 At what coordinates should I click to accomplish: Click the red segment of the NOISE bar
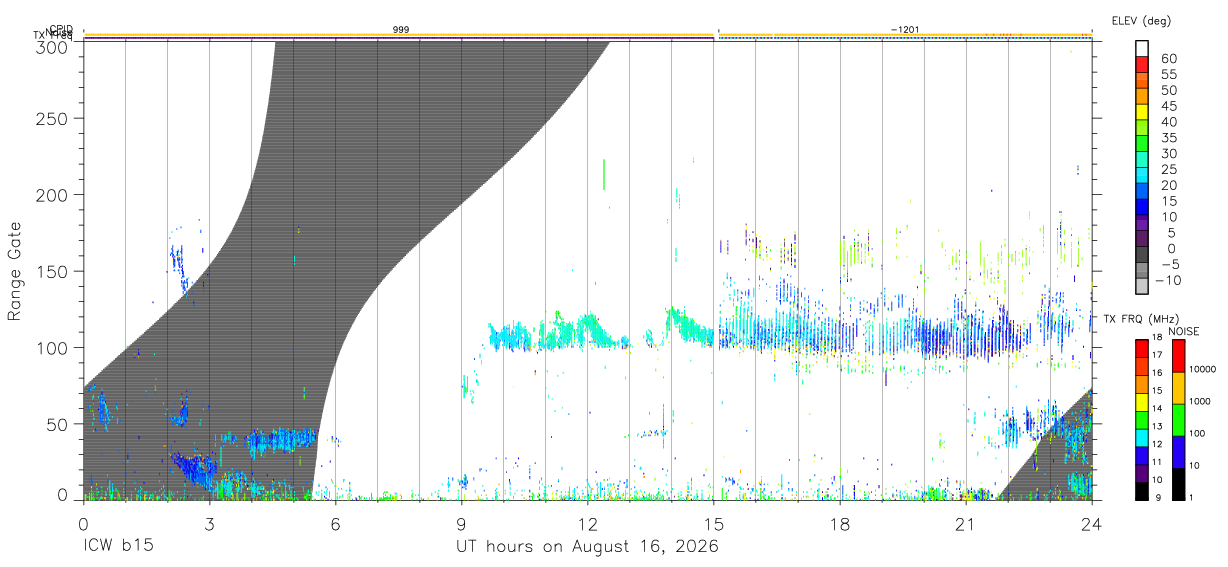point(1178,356)
